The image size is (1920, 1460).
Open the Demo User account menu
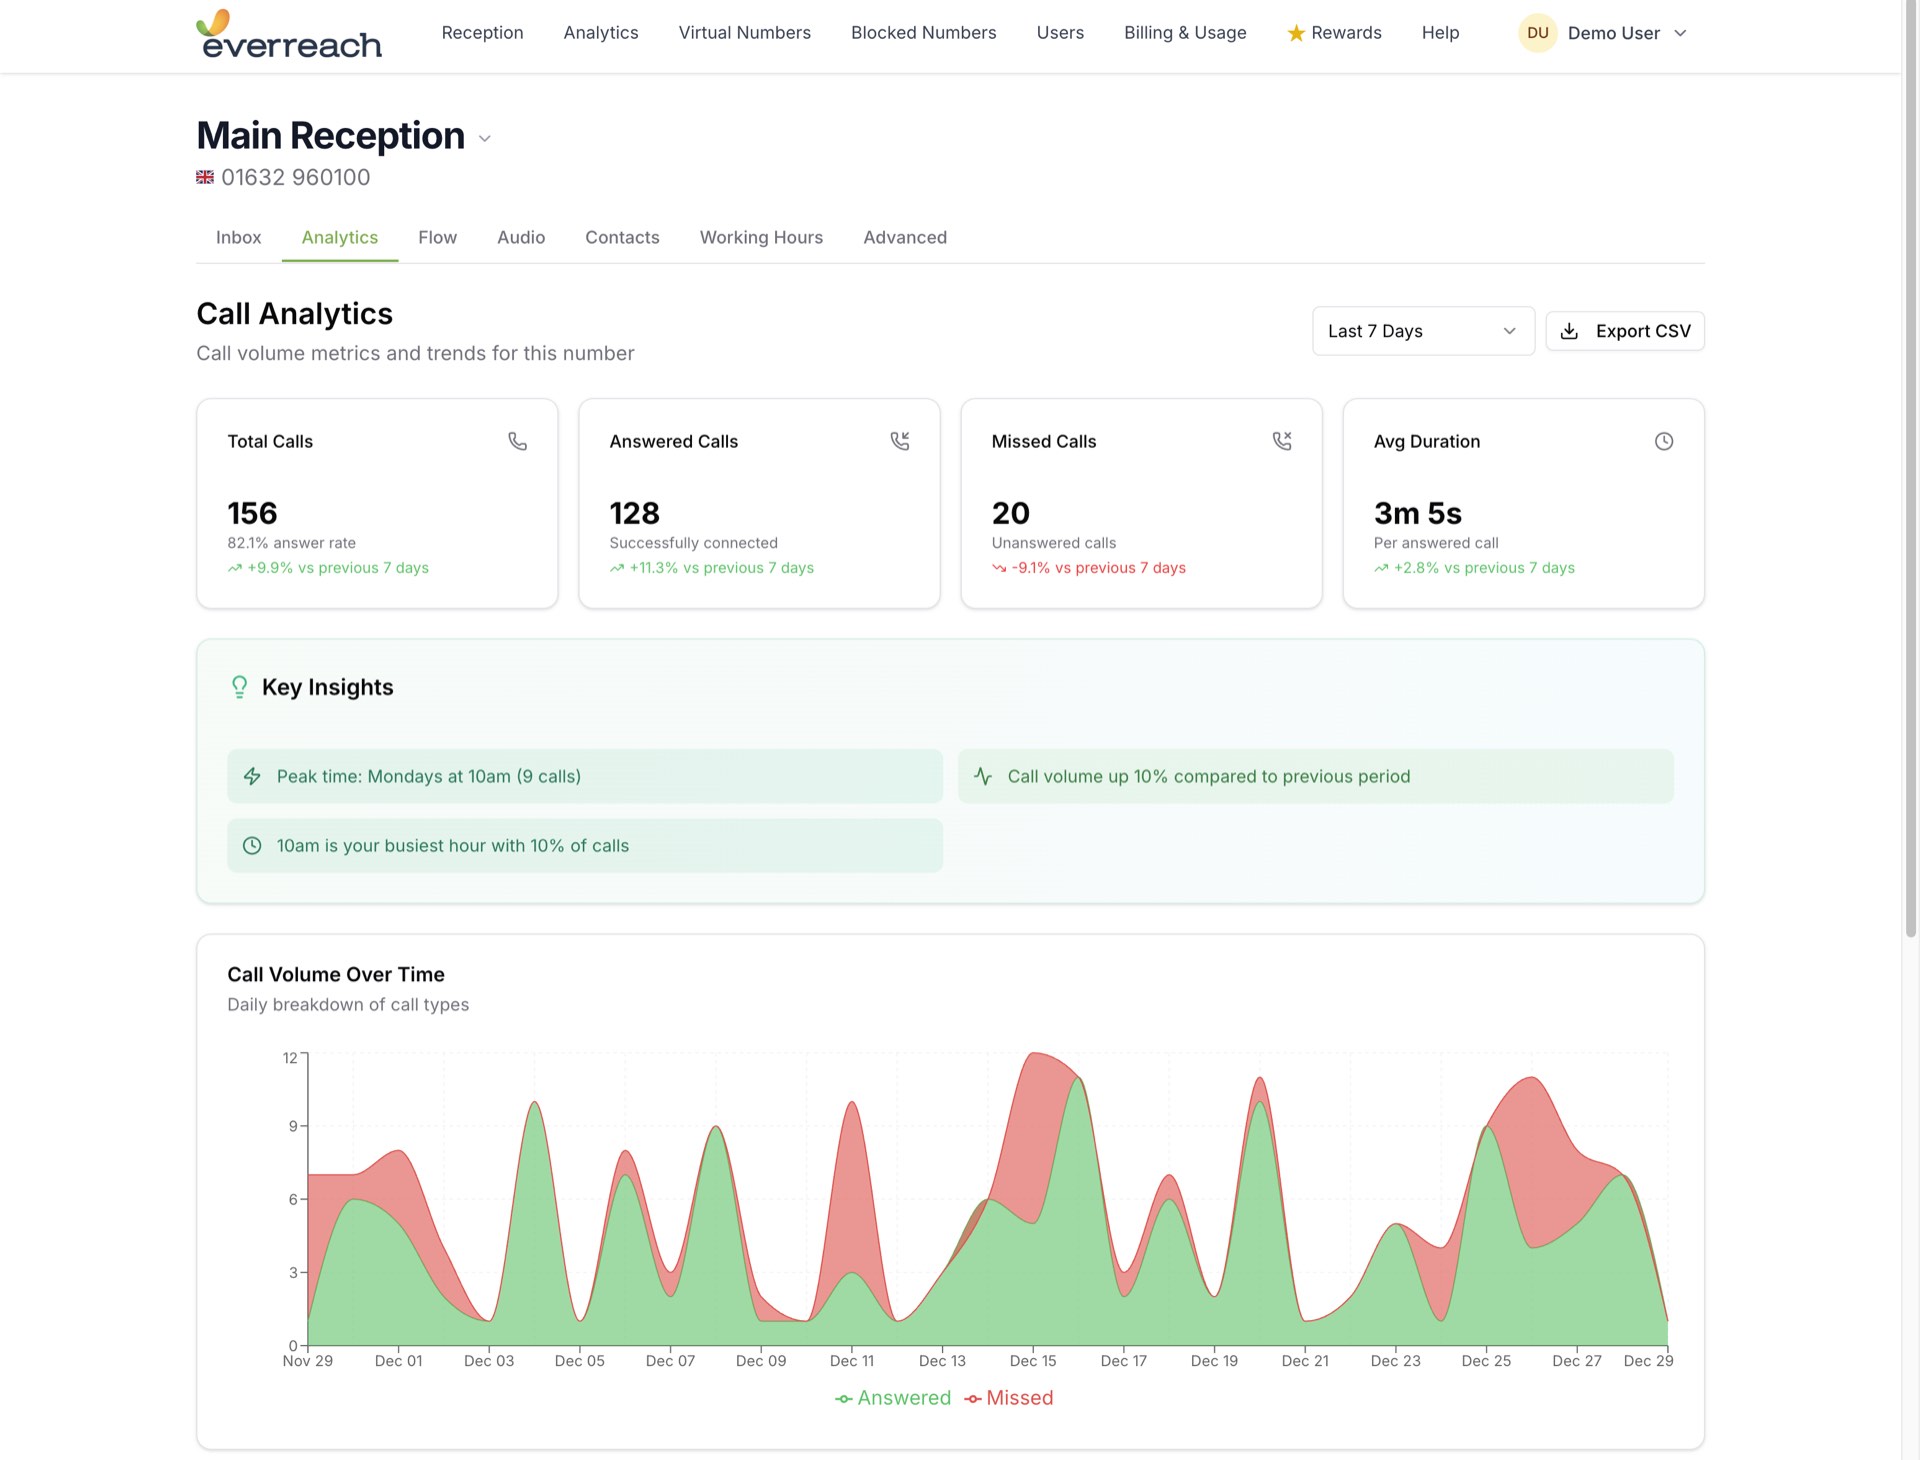pos(1614,32)
